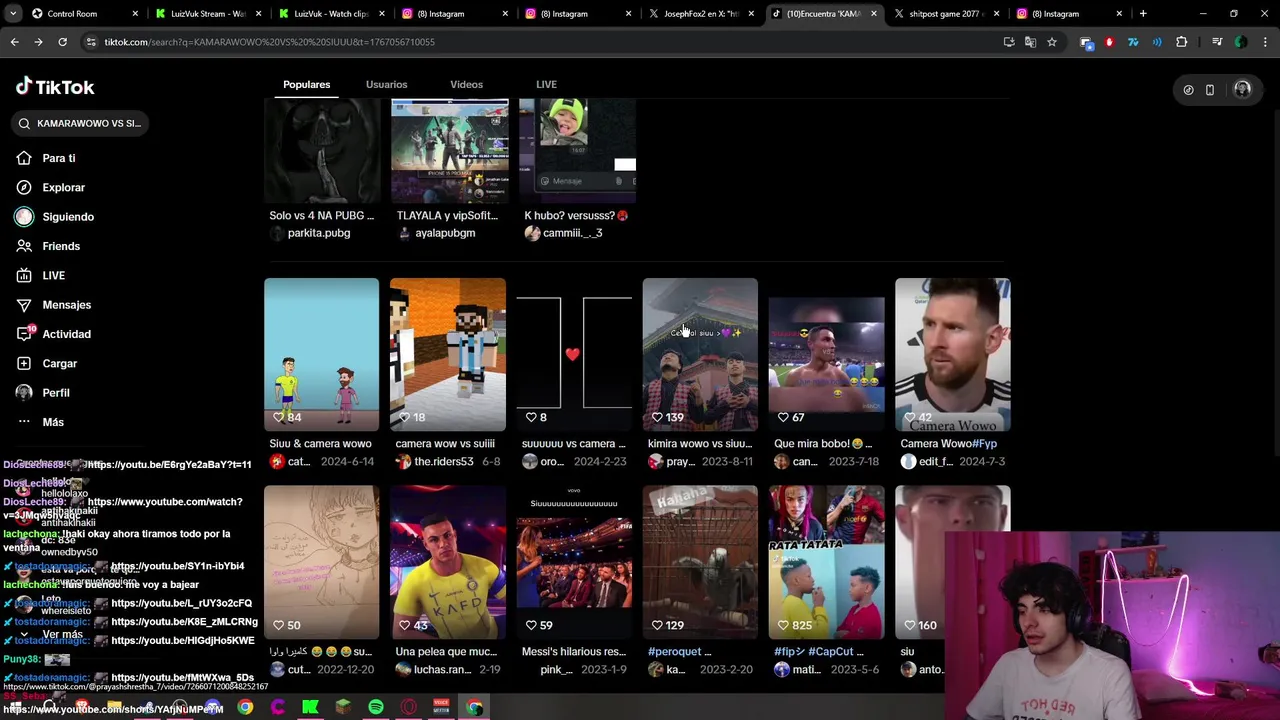1280x720 pixels.
Task: Open the Camera Wowo #Fyp Messi video
Action: [952, 354]
